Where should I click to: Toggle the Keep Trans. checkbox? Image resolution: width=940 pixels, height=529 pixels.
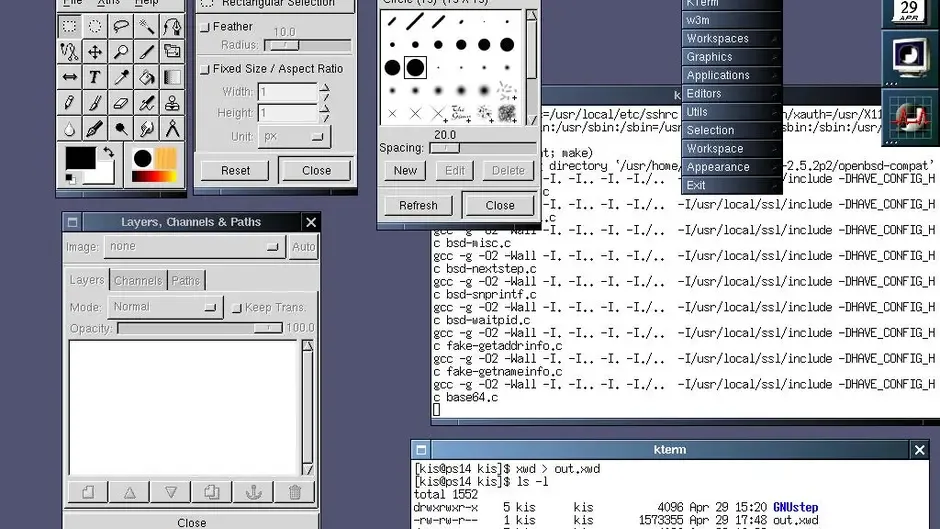point(237,308)
